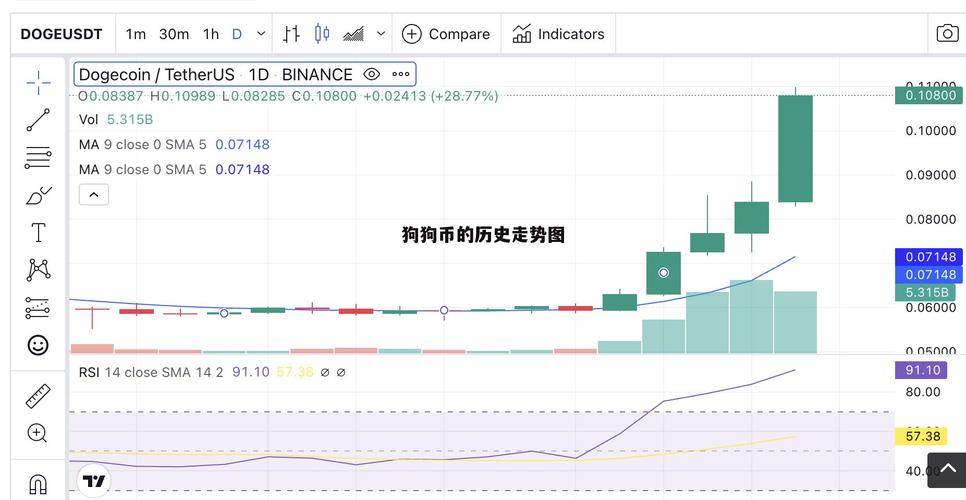This screenshot has width=966, height=500.
Task: Click second RSI legend null-value symbol
Action: tap(341, 373)
